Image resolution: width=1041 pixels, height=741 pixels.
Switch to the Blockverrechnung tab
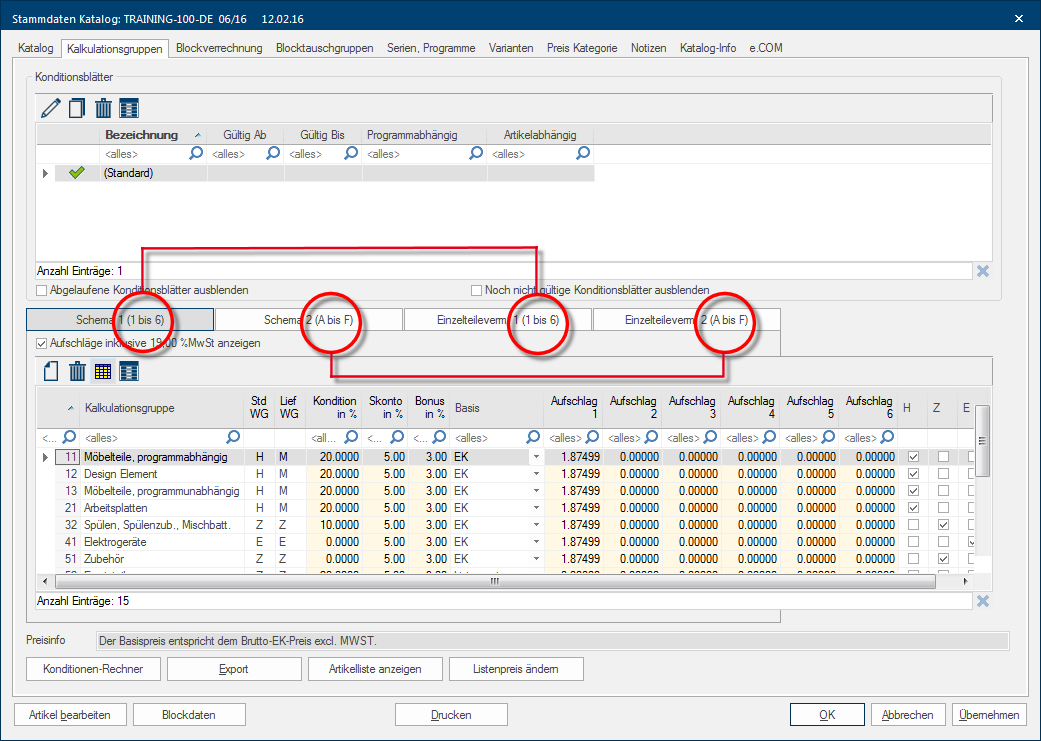tap(219, 48)
